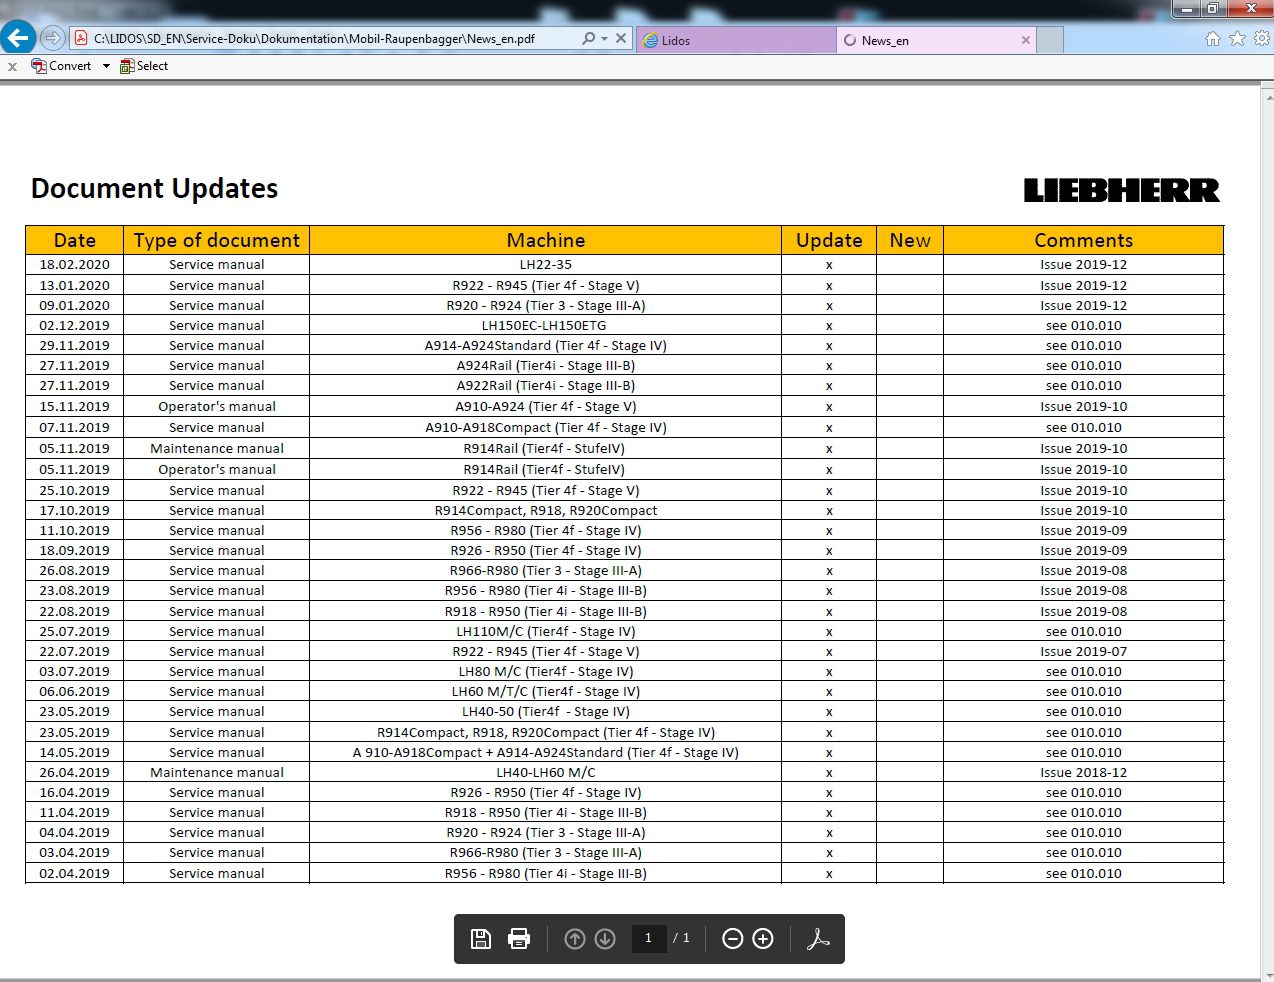Click the stop loading X in address bar
Screen dimensions: 1274x982
point(621,39)
